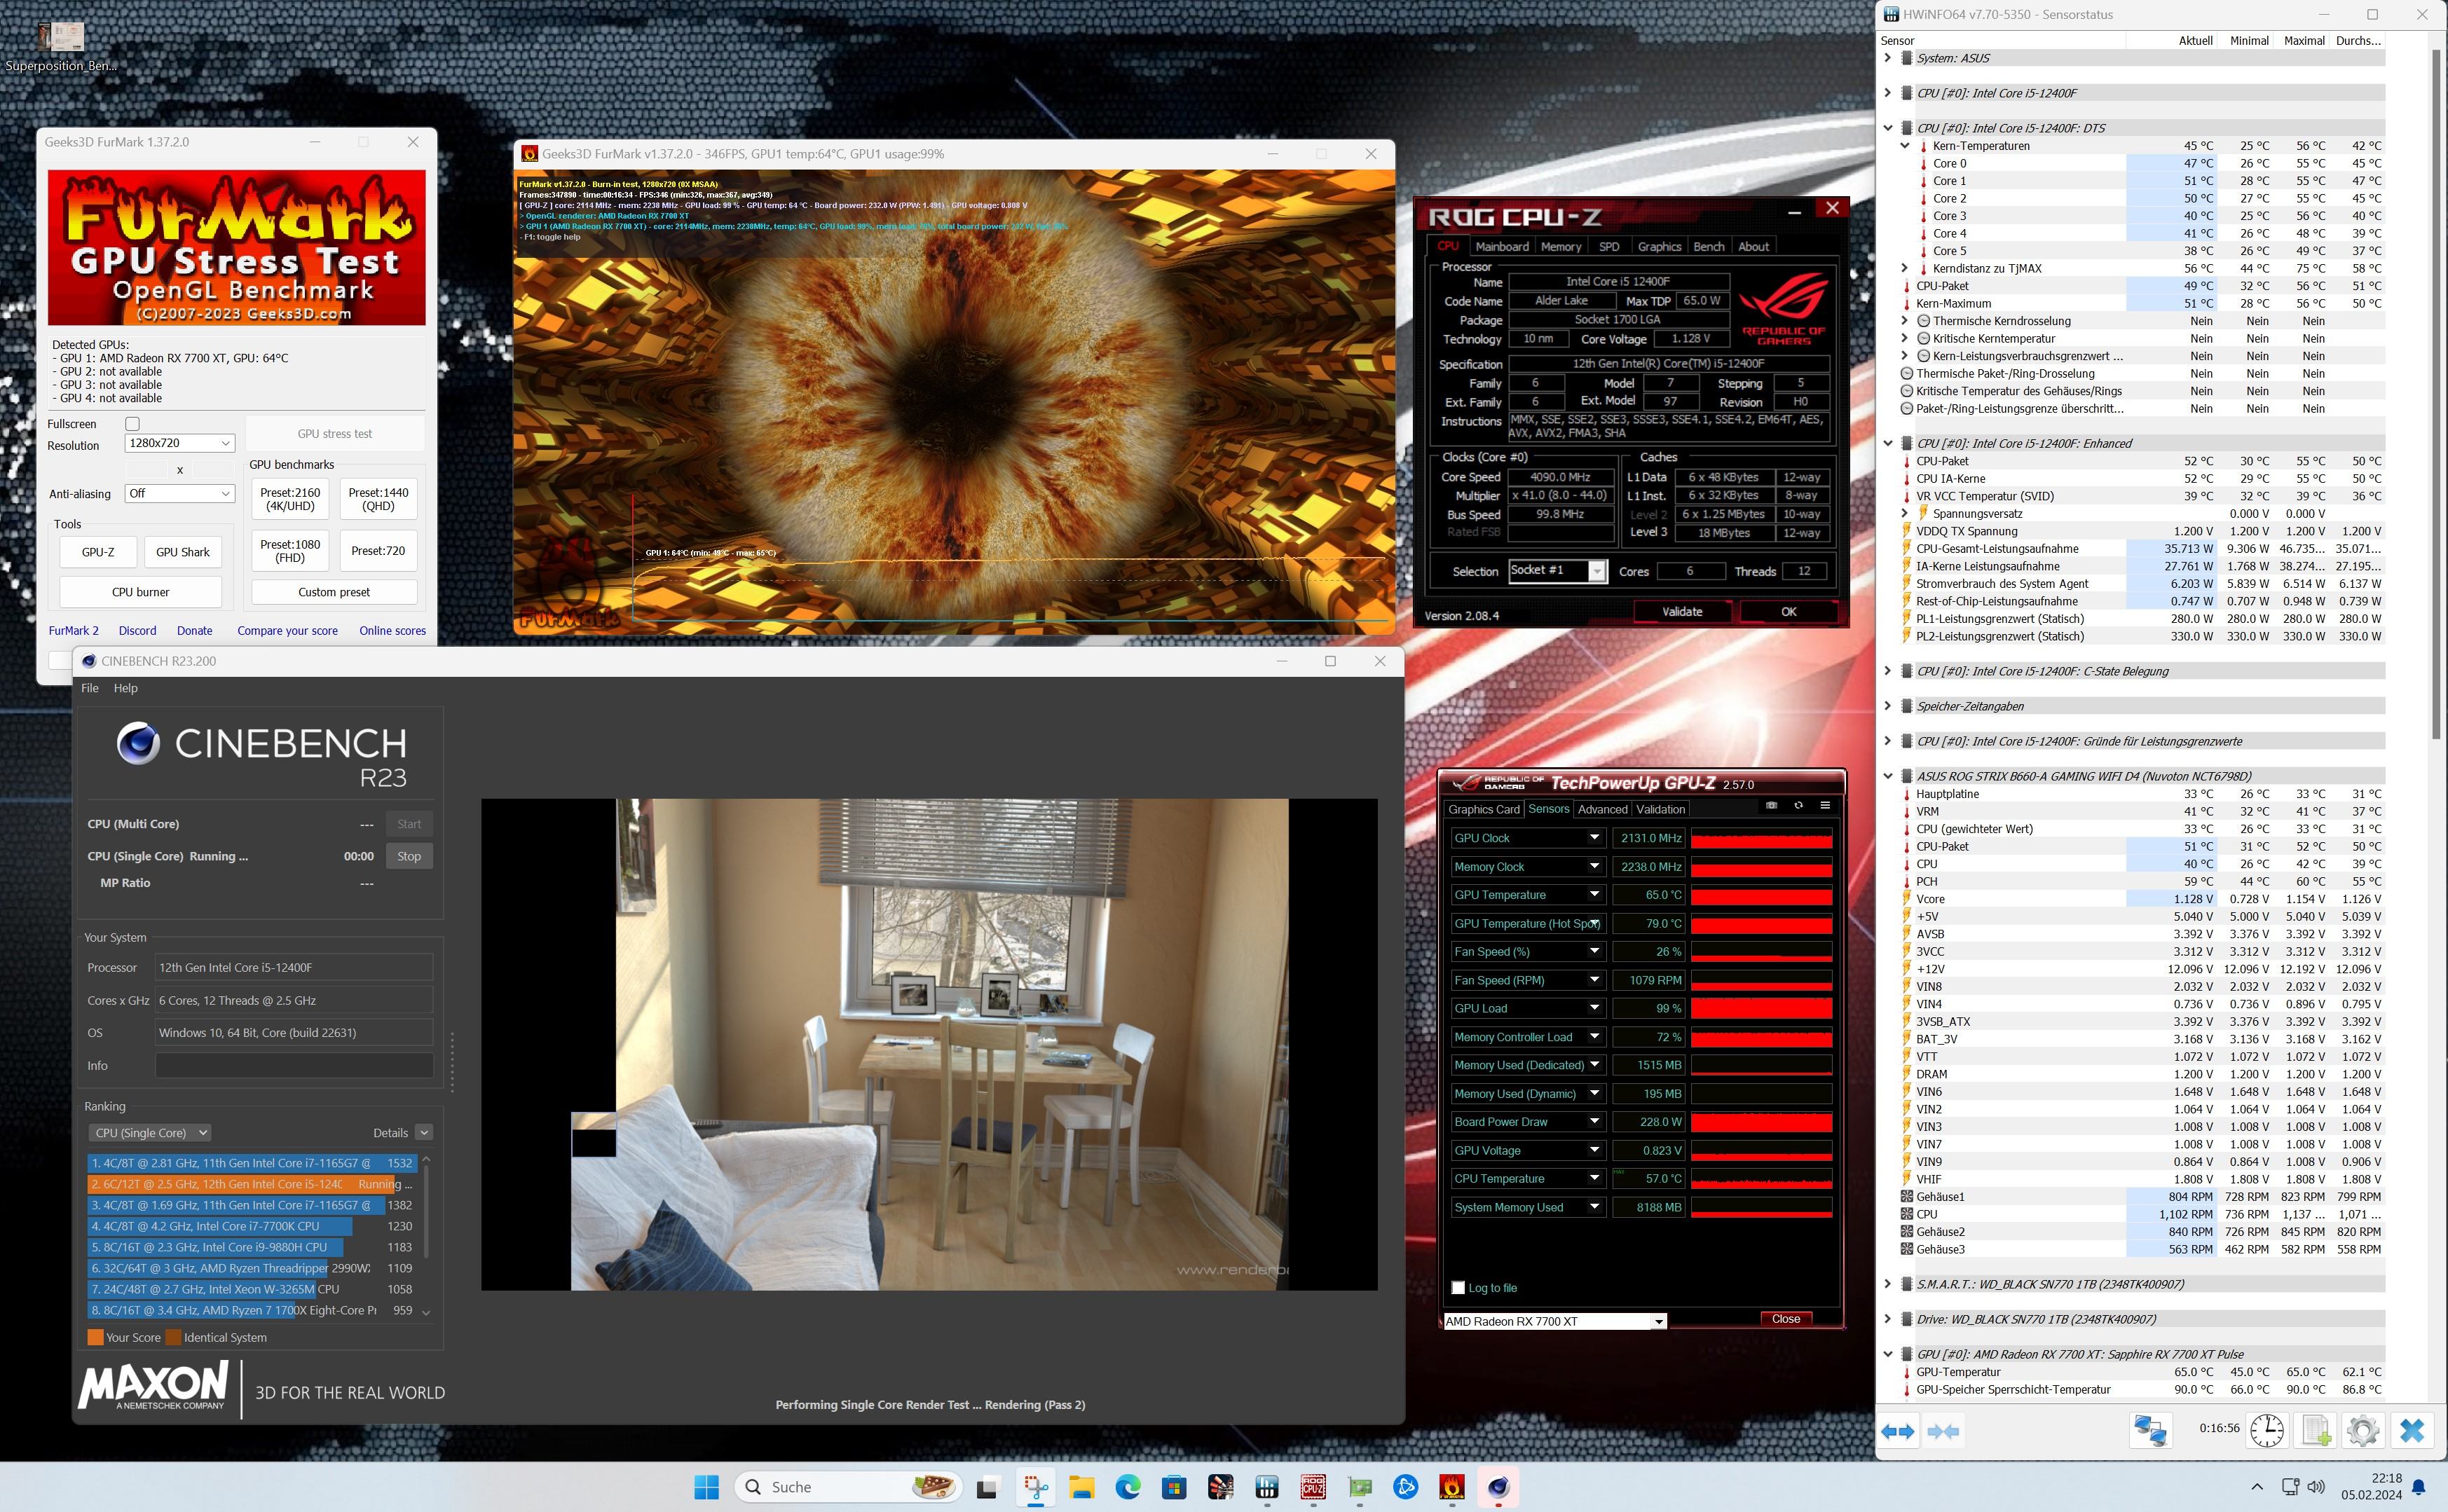2448x1512 pixels.
Task: Click GPU-Z graphics card taskbar icon
Action: 1360,1487
